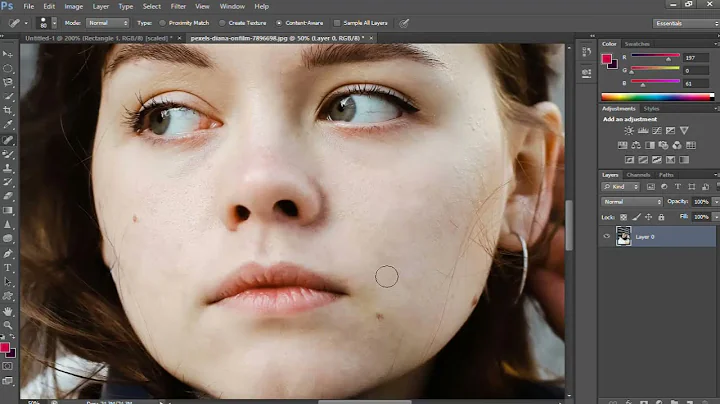
Task: Select the Eraser tool
Action: point(8,196)
